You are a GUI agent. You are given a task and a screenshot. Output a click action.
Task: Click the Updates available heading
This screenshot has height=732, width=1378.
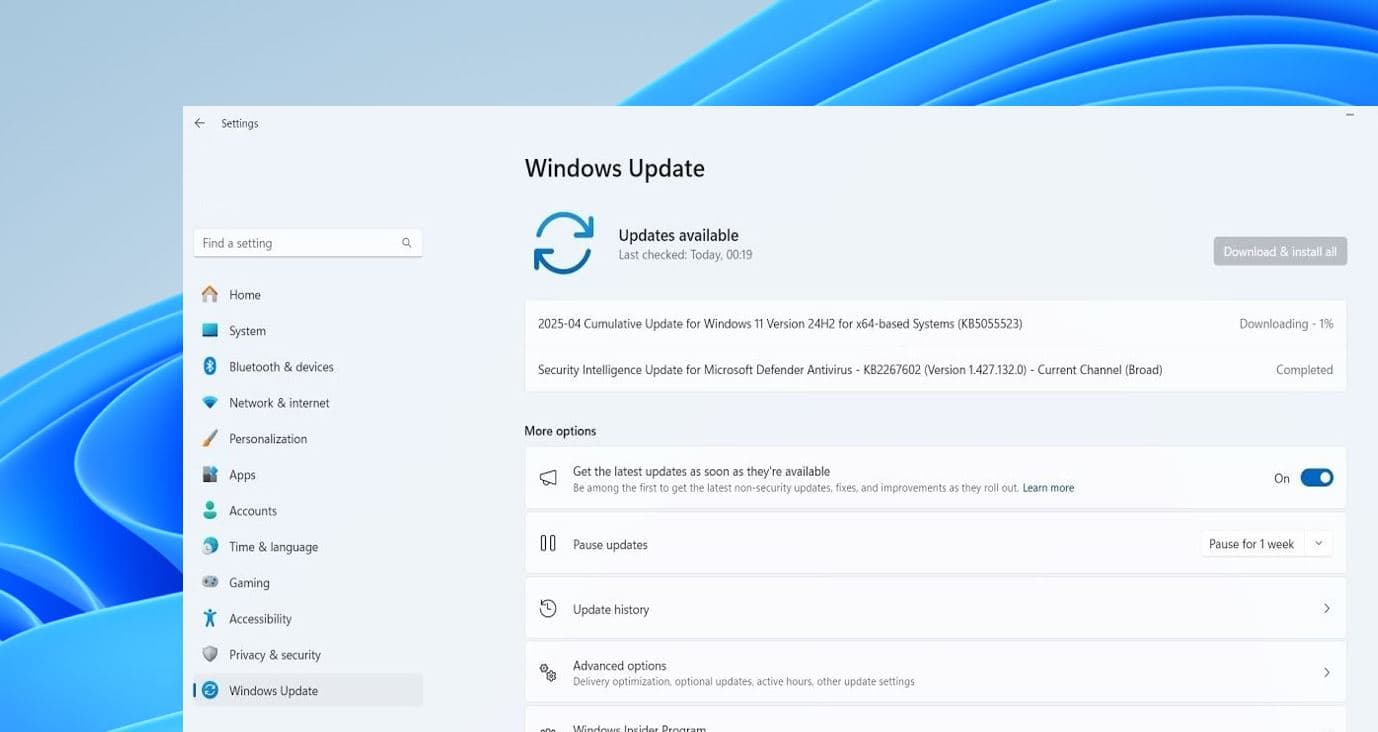point(678,235)
